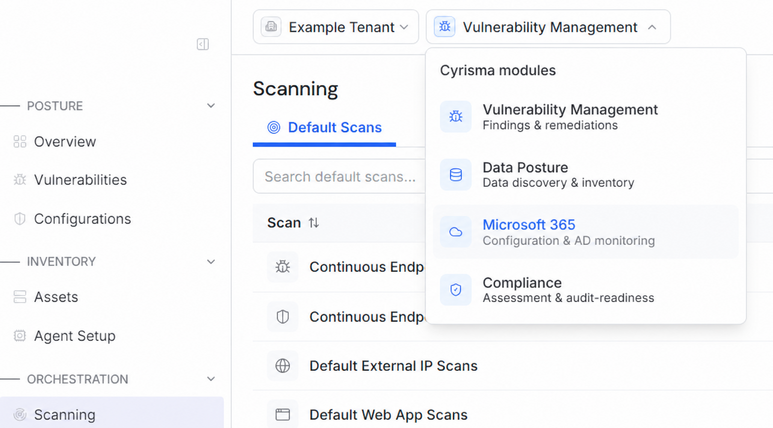Click the browser window icon for Default Web App Scans

point(282,415)
